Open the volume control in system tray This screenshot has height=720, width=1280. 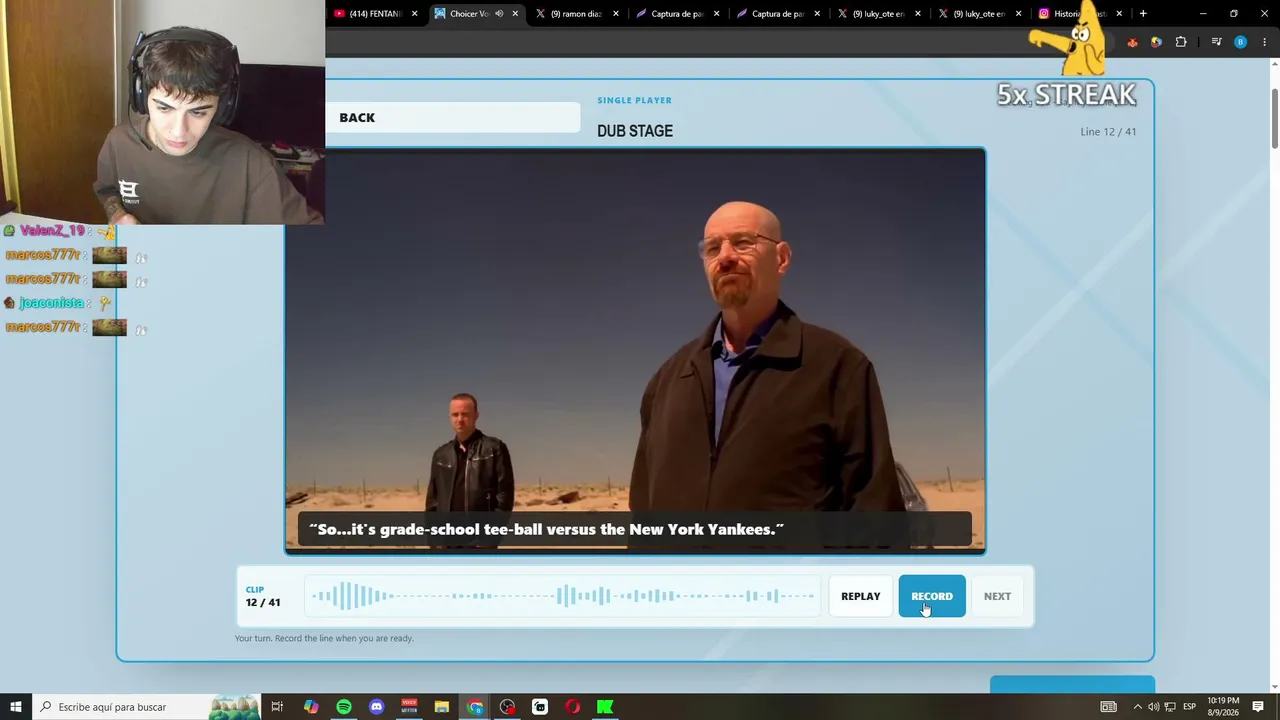pos(1153,707)
